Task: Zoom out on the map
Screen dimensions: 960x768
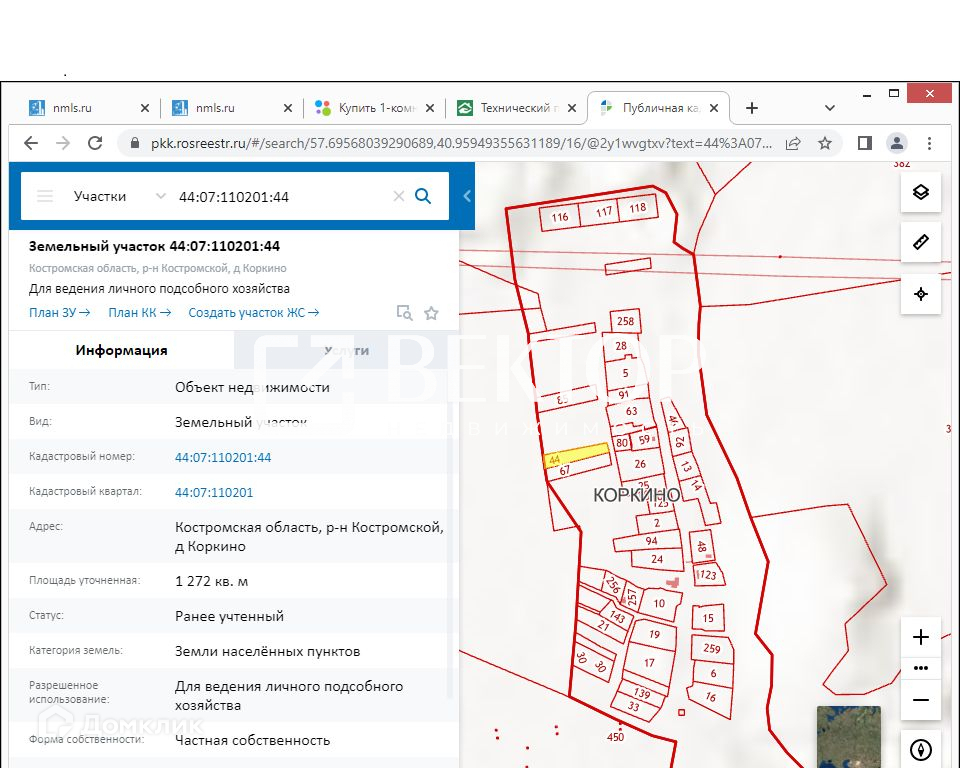Action: pyautogui.click(x=920, y=700)
